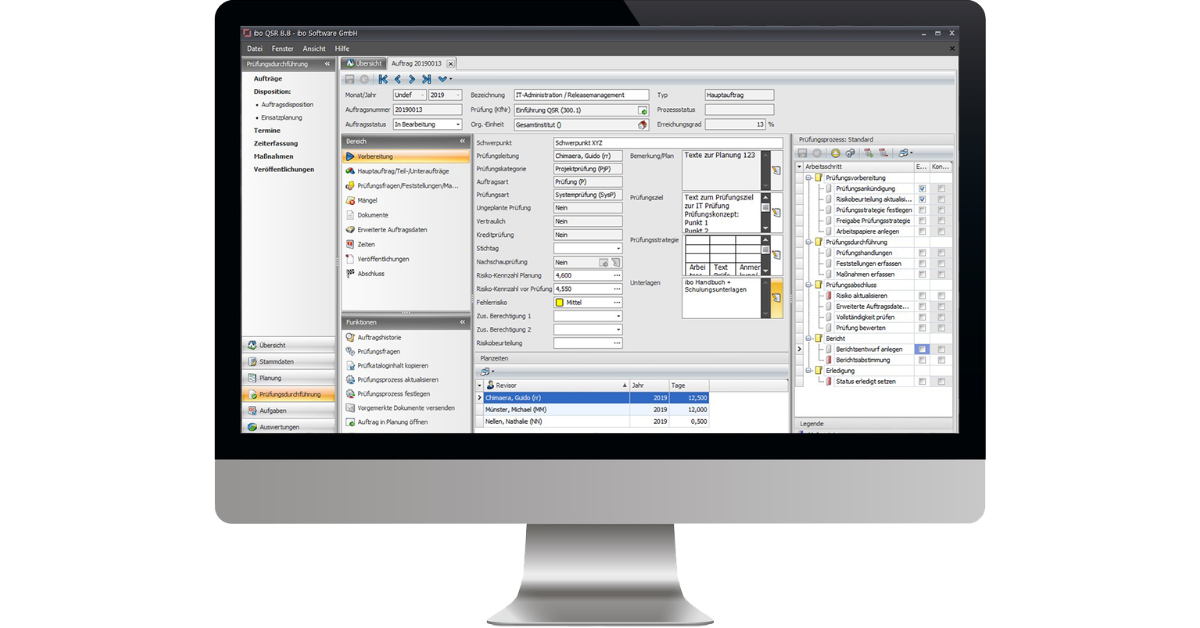This screenshot has width=1200, height=628.
Task: Click the save icon in the Auftrag toolbar
Action: [x=350, y=79]
